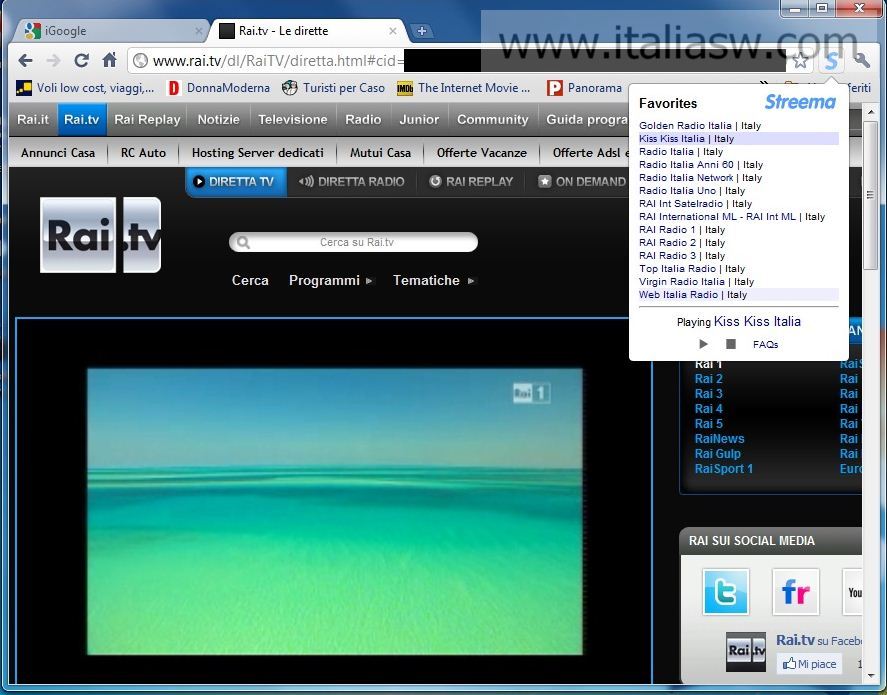This screenshot has width=887, height=695.
Task: Open Radio in the top navigation
Action: [363, 119]
